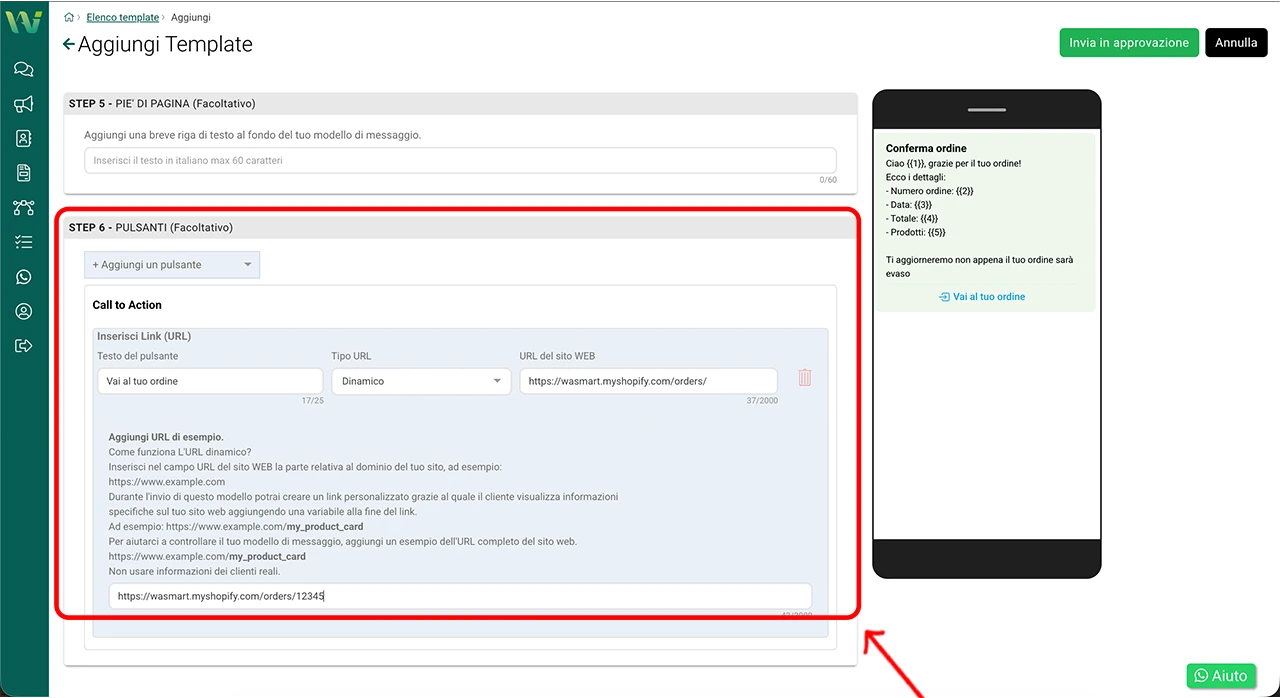Click the footer text input field

click(460, 160)
